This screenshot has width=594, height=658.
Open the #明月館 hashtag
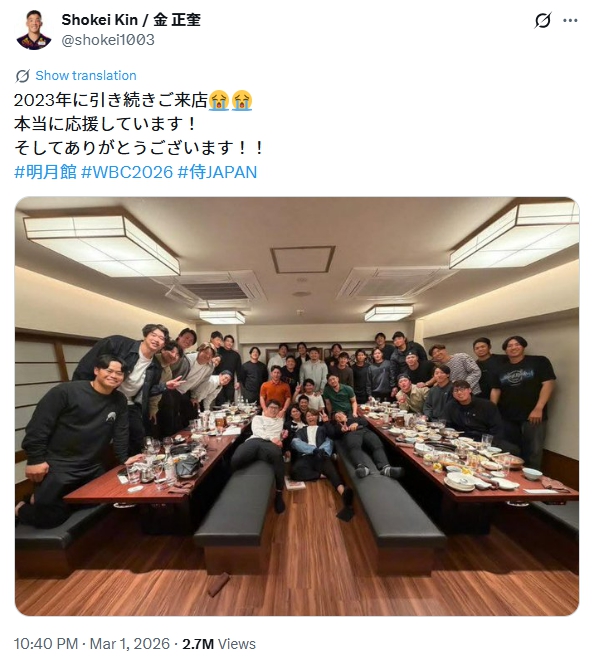coord(45,172)
